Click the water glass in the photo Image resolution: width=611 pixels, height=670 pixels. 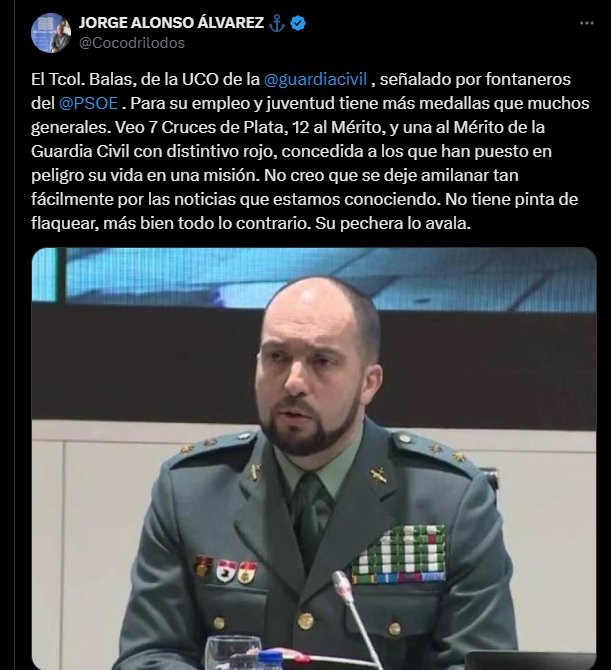[233, 653]
